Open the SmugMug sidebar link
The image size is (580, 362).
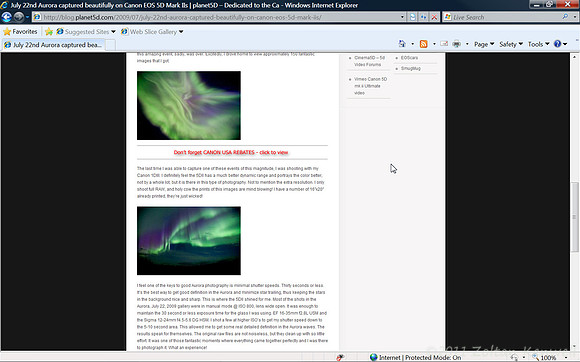411,68
